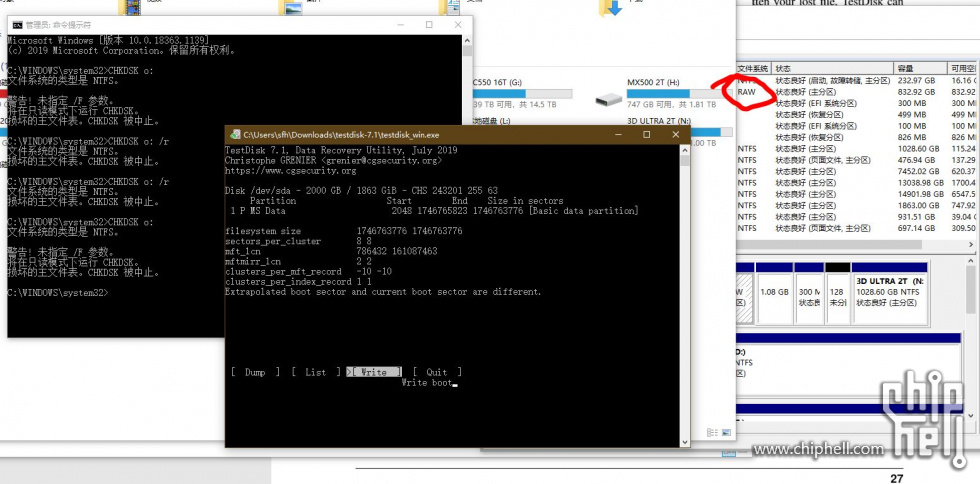The height and width of the screenshot is (484, 980).
Task: Select the C550 16T (G:) drive label
Action: tap(497, 83)
